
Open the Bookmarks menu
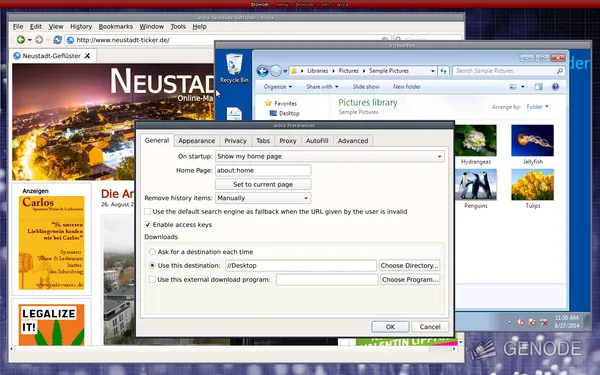click(116, 26)
